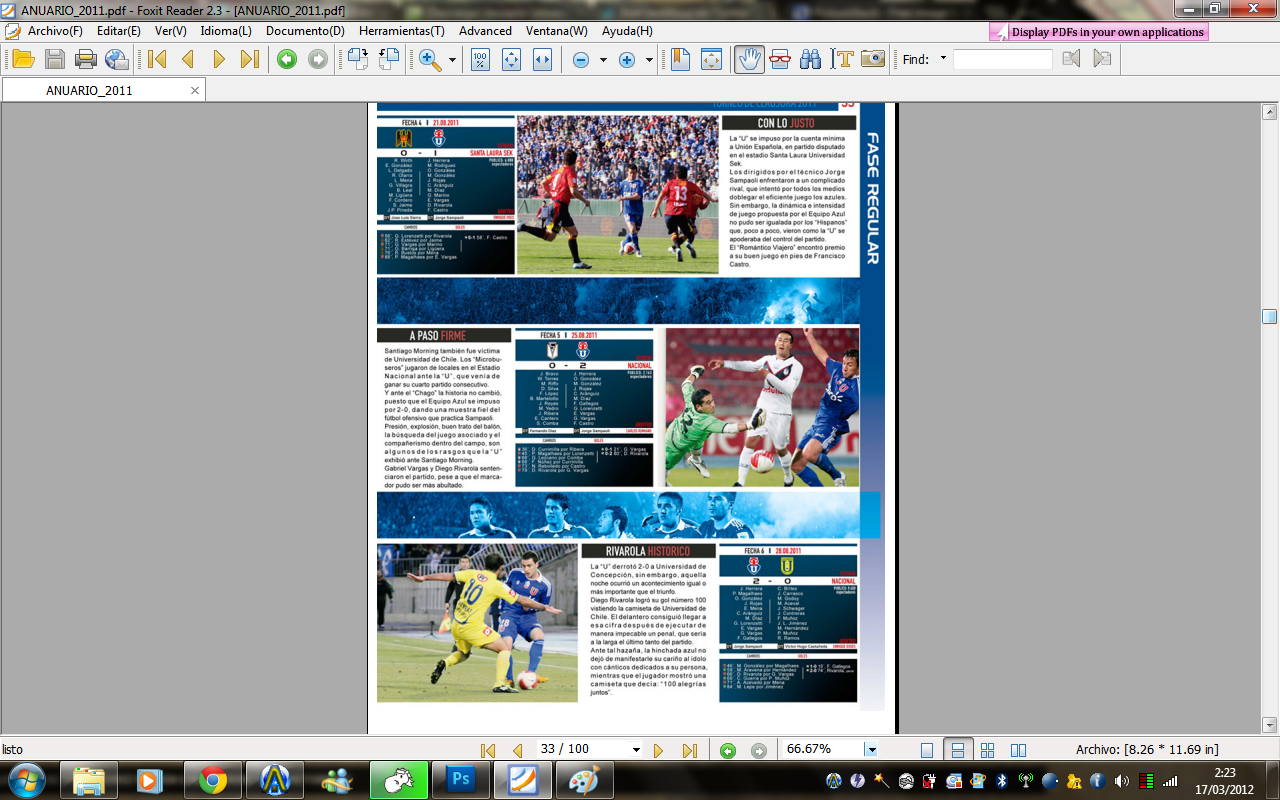Open Photoshop from the taskbar
The height and width of the screenshot is (800, 1280).
click(460, 779)
